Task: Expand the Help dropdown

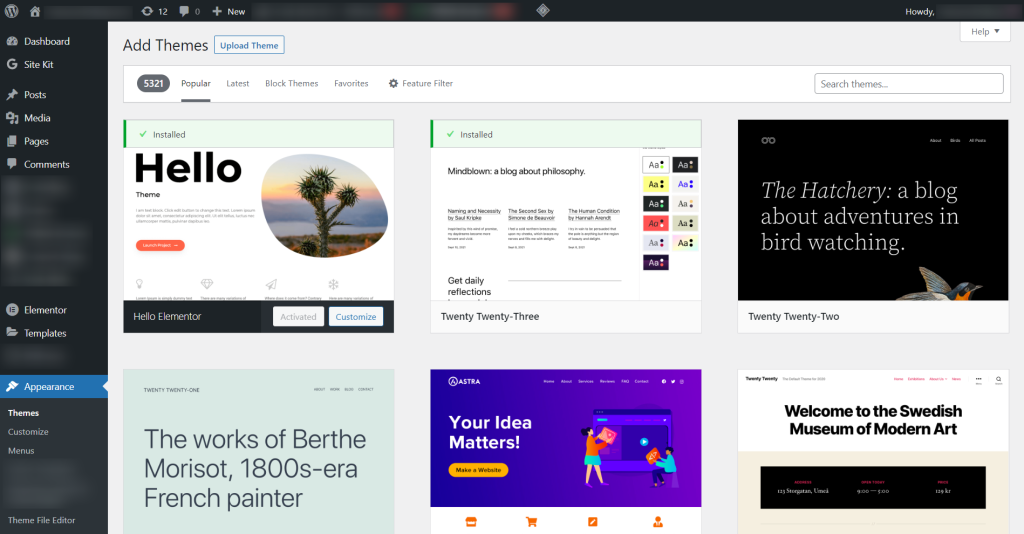Action: coord(985,31)
